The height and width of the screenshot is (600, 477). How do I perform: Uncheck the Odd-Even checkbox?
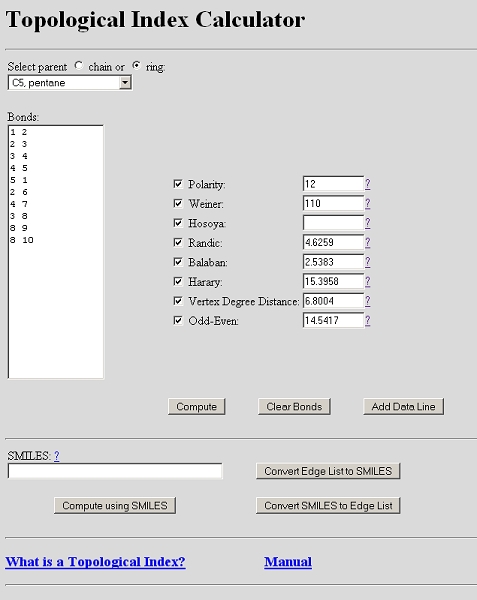178,320
